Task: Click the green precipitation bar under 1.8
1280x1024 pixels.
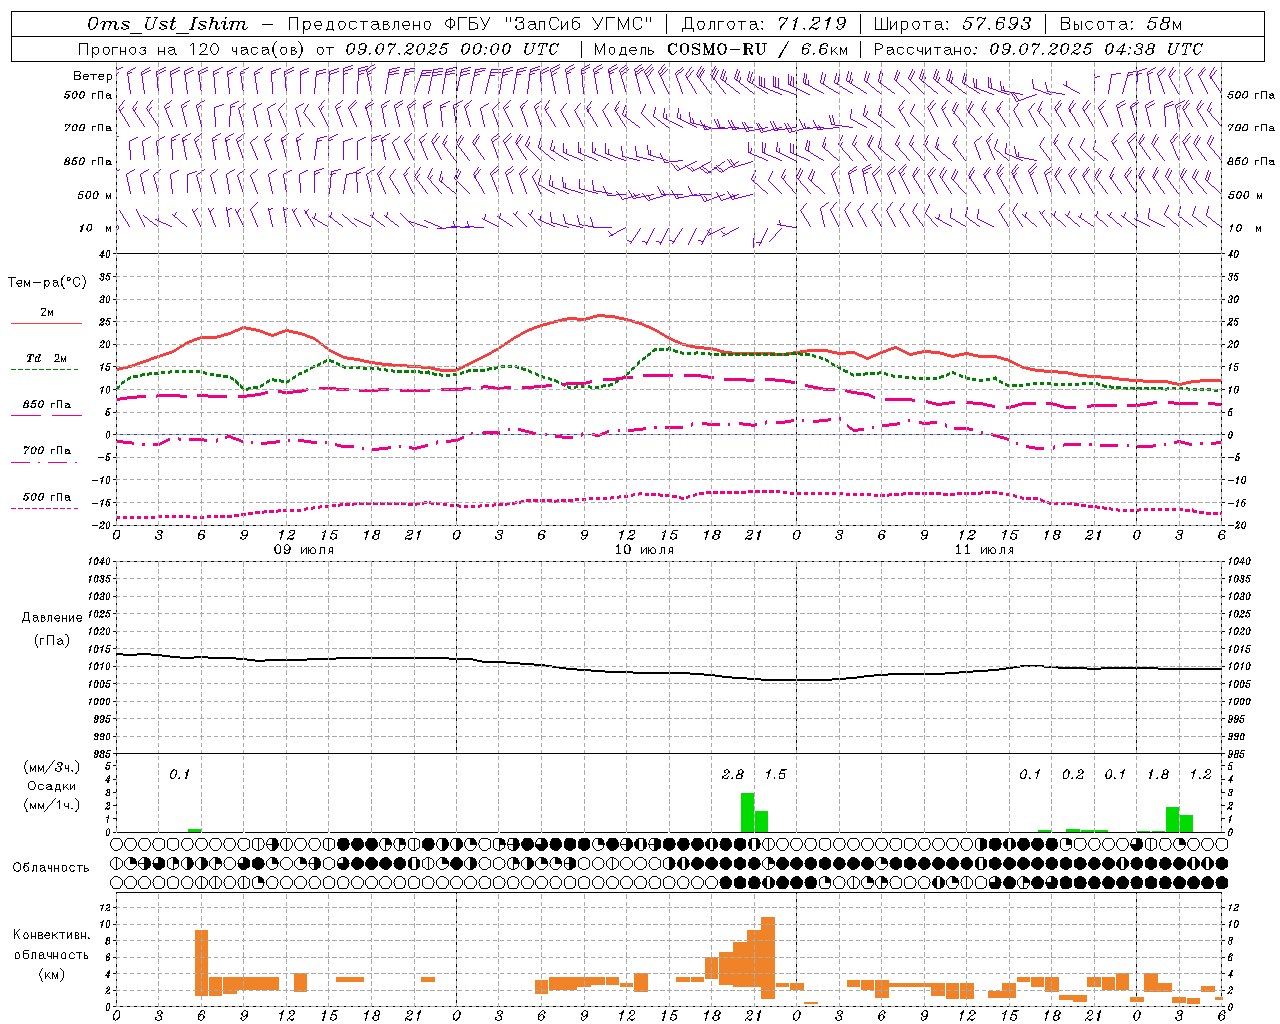Action: 1172,819
